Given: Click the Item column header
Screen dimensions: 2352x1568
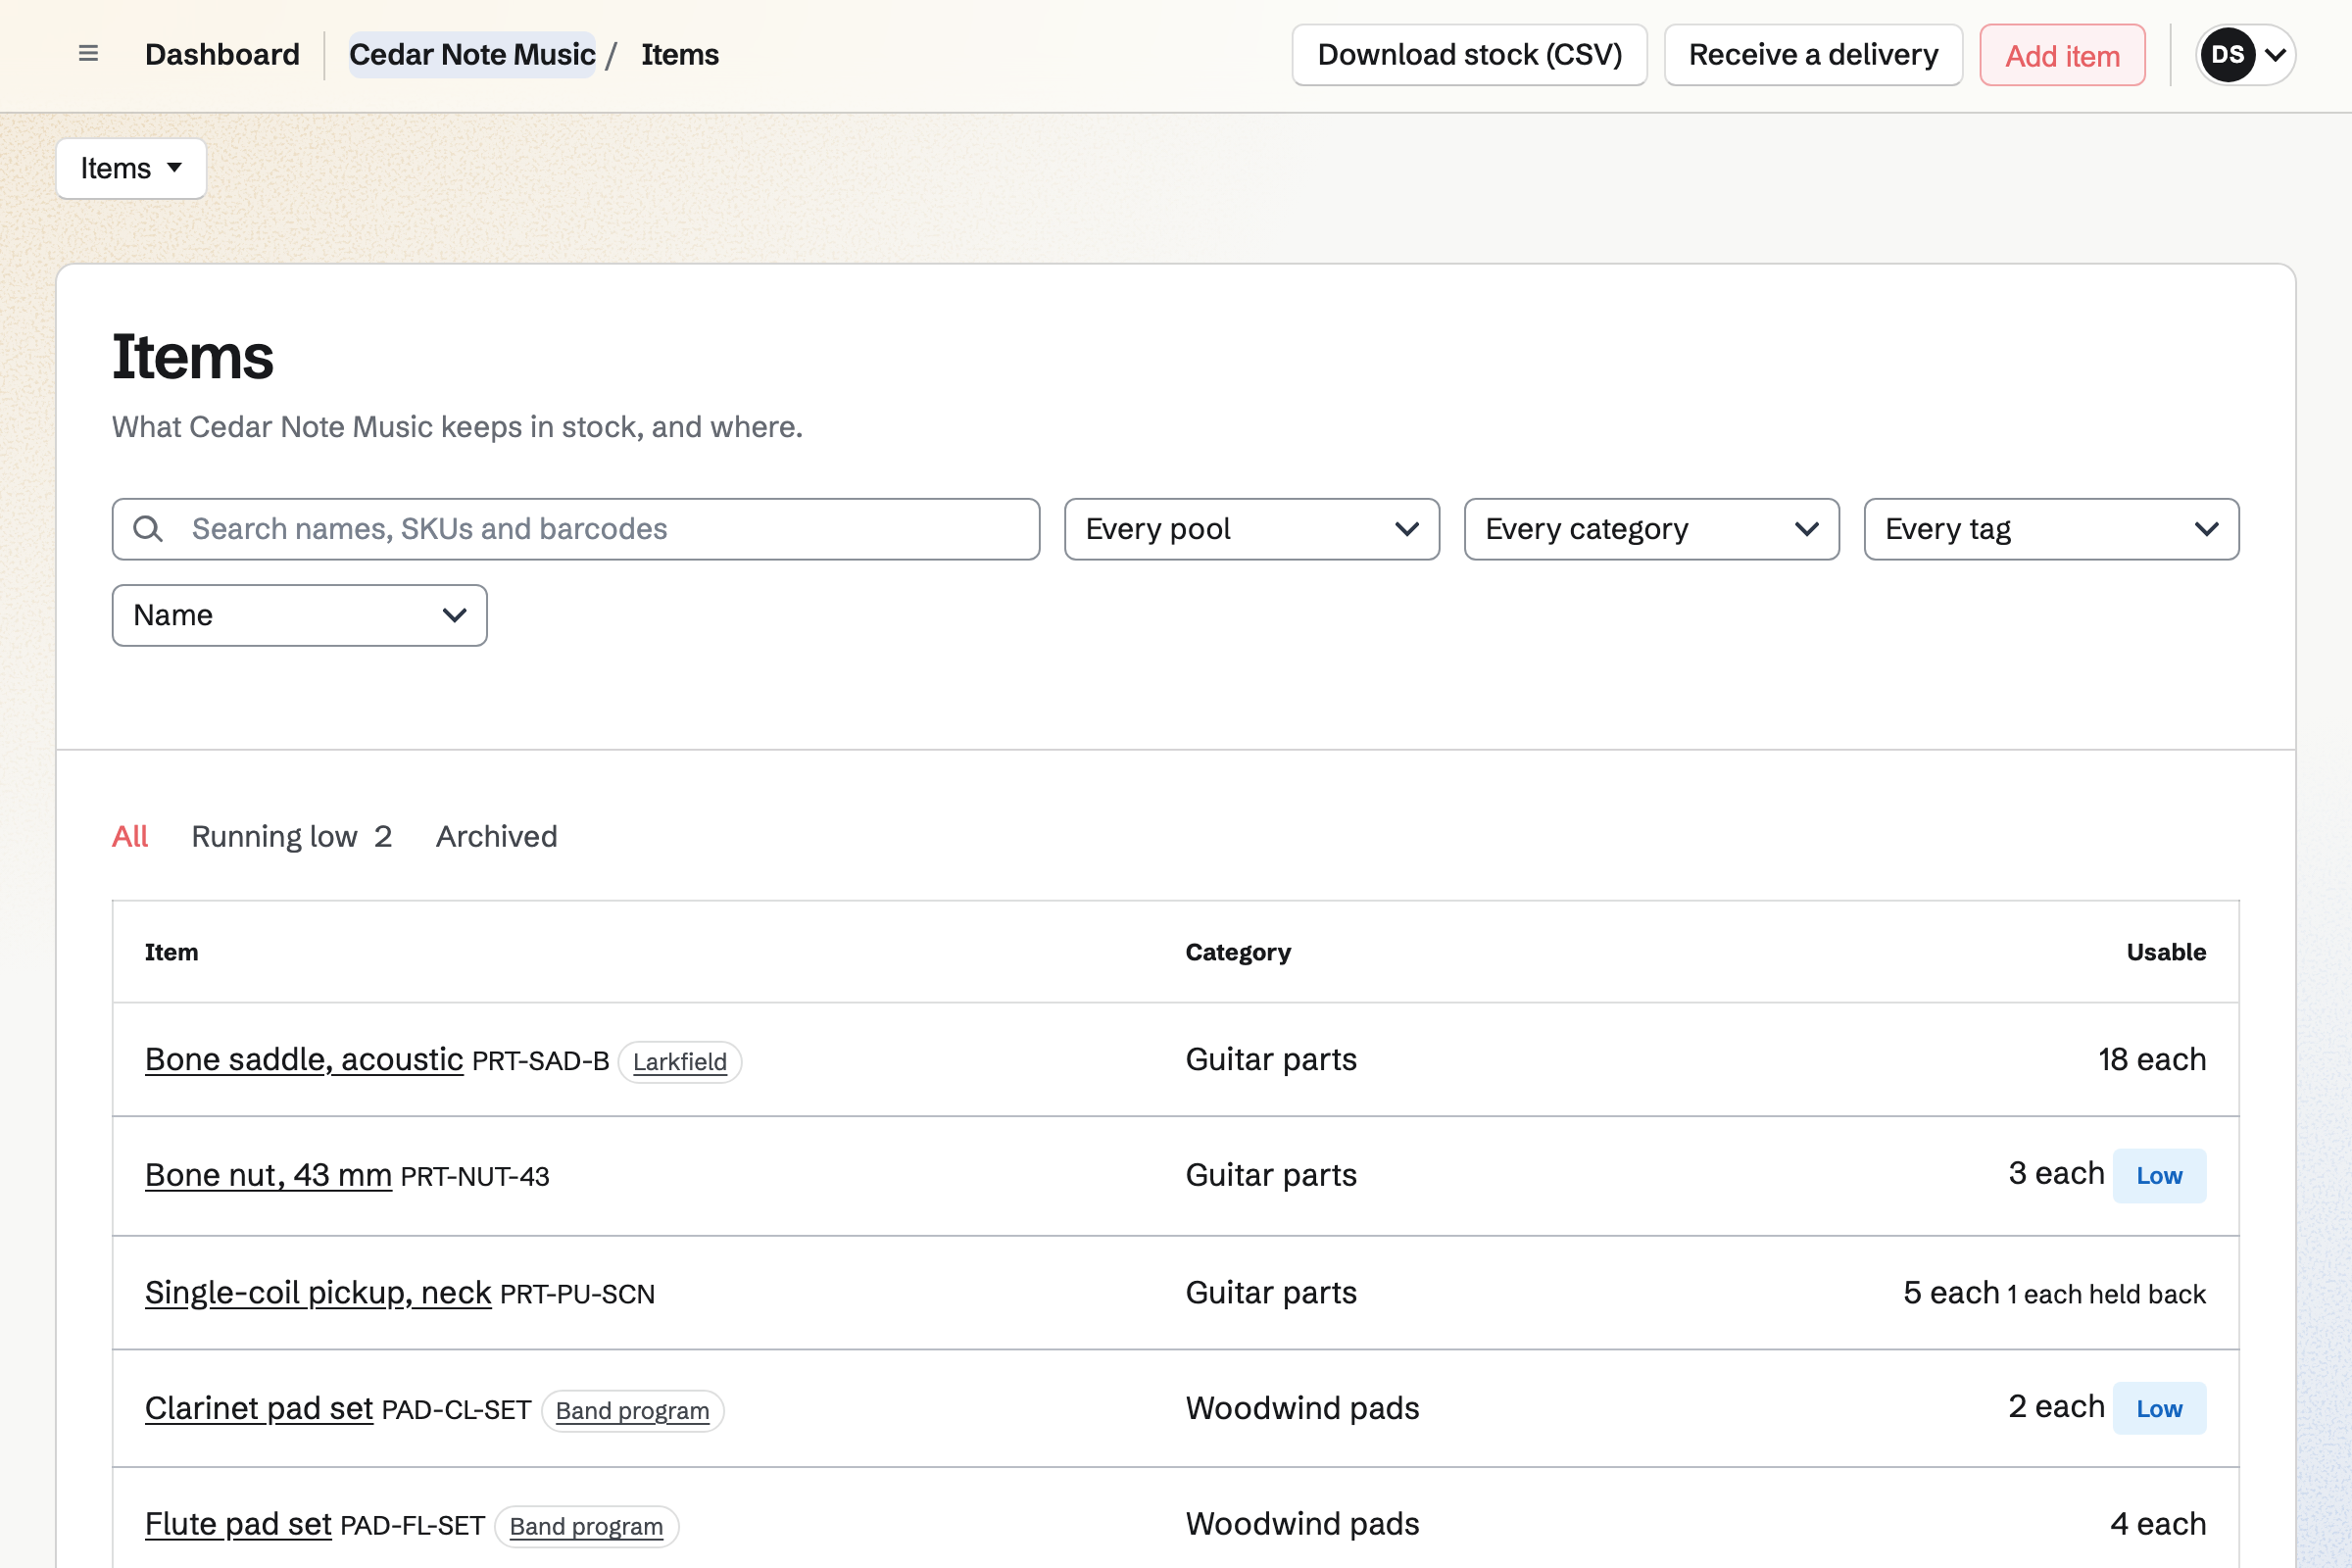Looking at the screenshot, I should point(171,952).
